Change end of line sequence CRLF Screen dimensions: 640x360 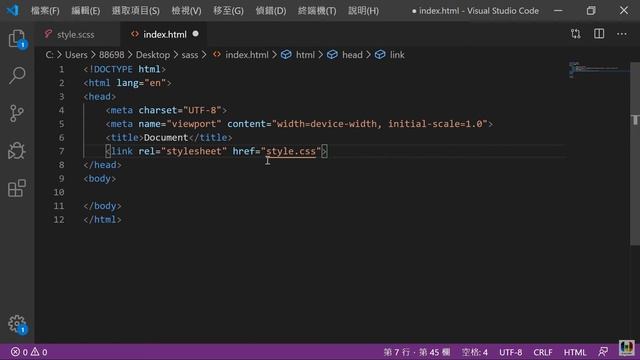click(x=542, y=351)
